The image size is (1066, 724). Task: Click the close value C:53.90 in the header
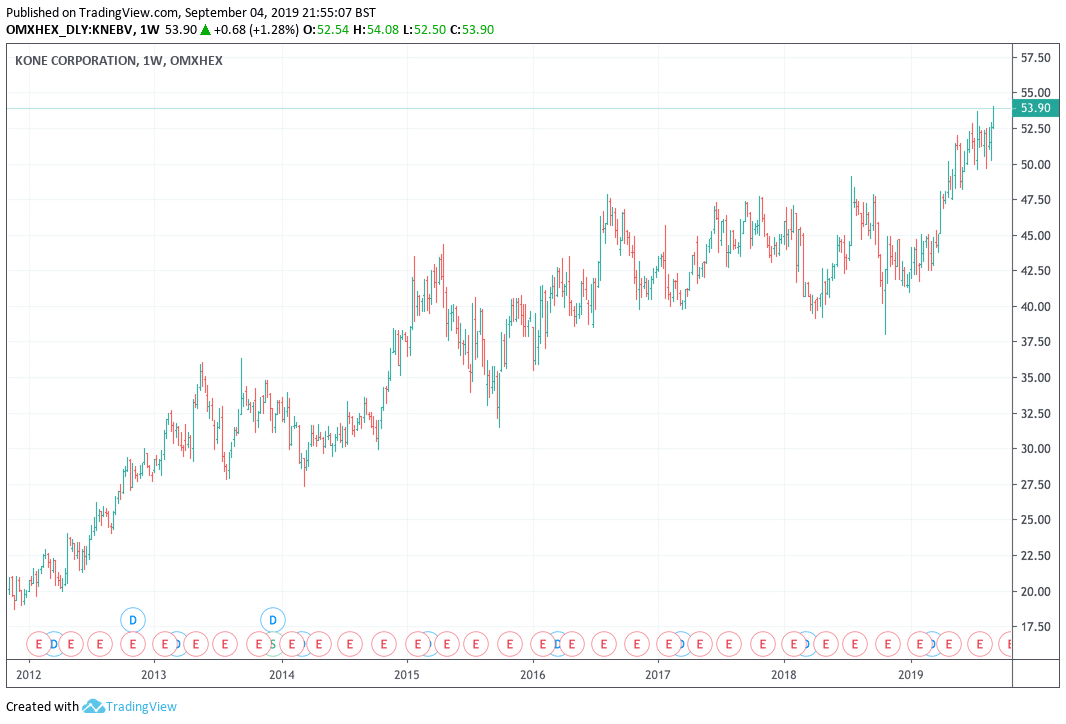pyautogui.click(x=471, y=30)
